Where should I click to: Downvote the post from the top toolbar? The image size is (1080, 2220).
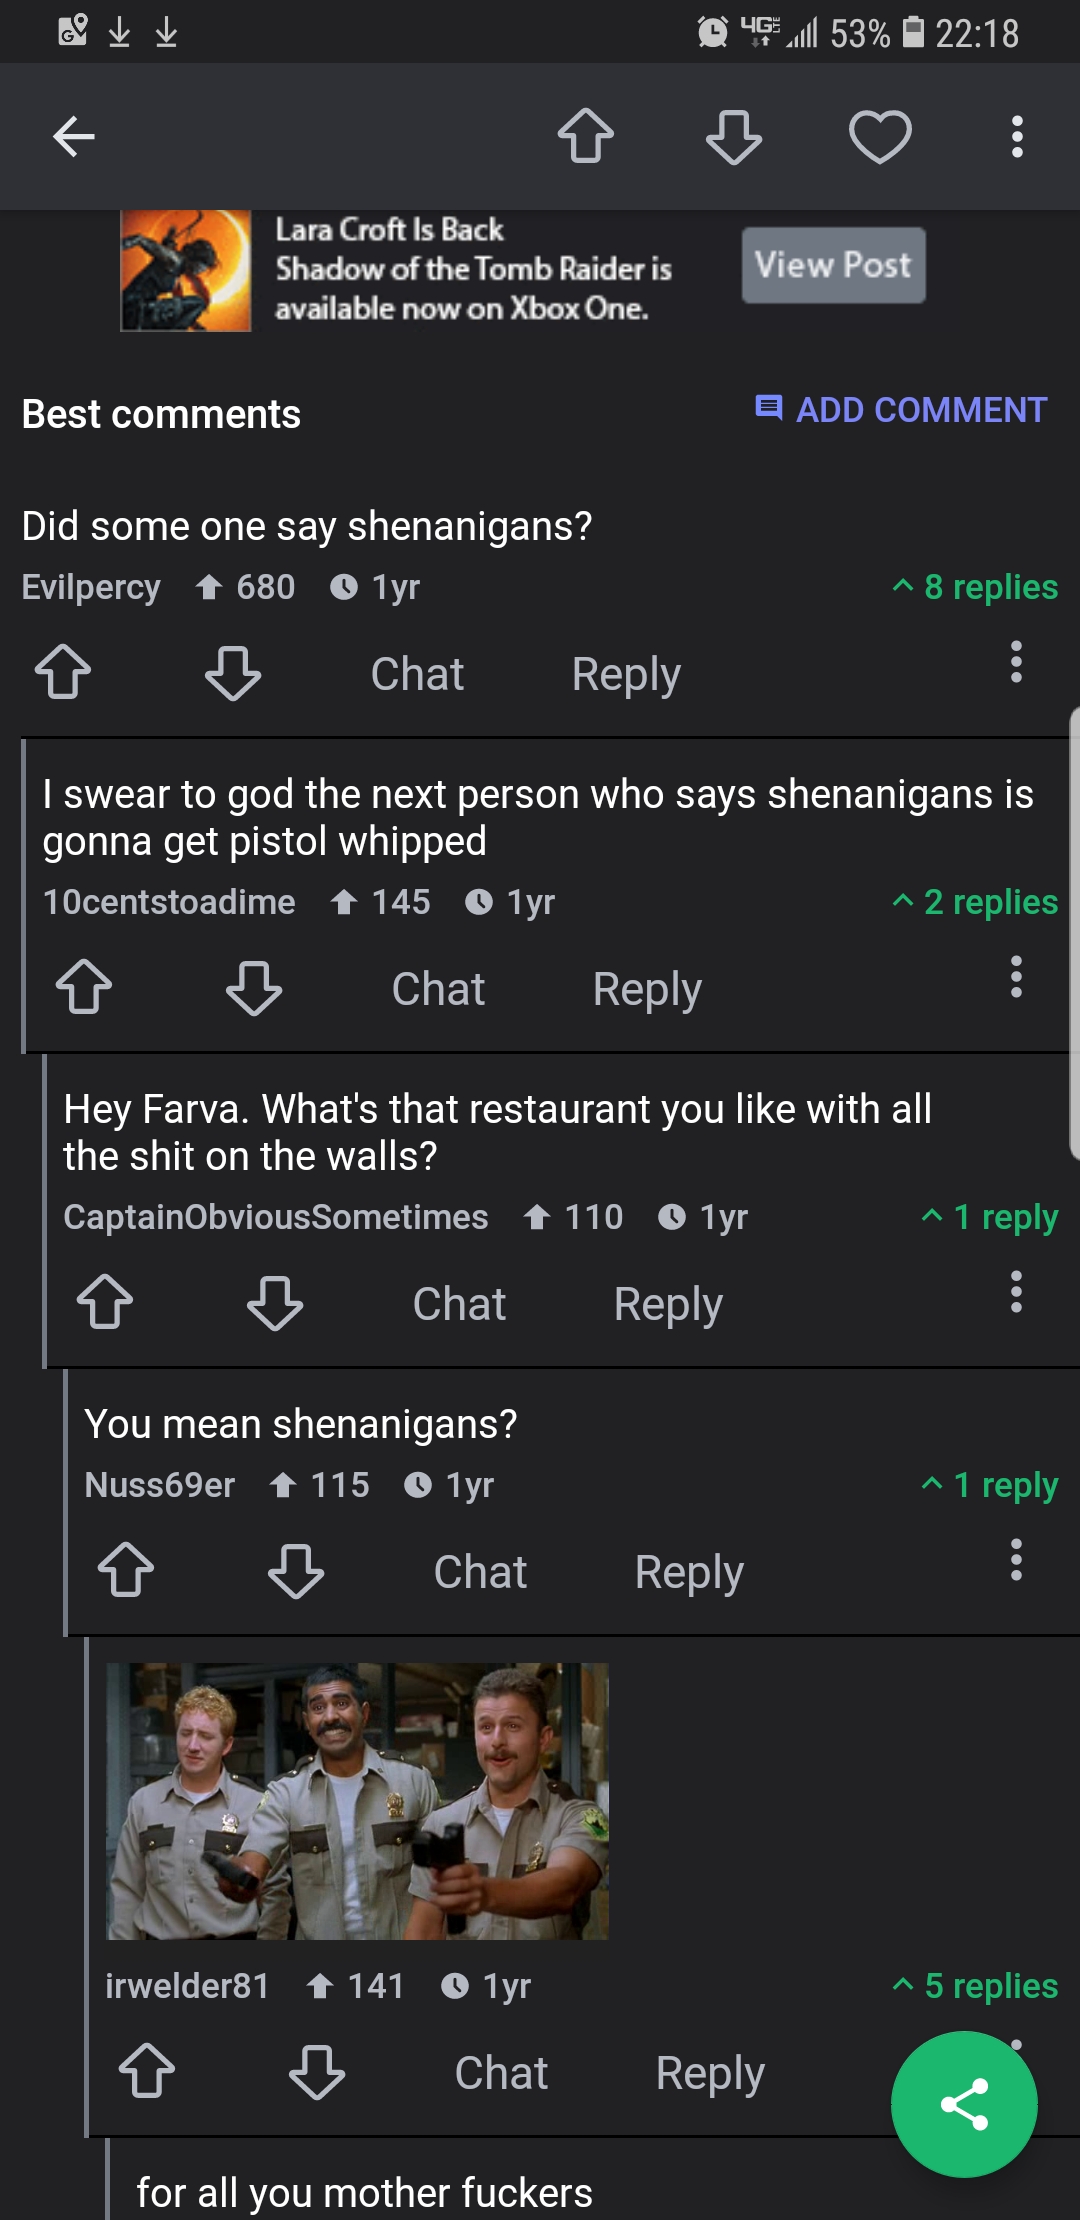point(734,136)
